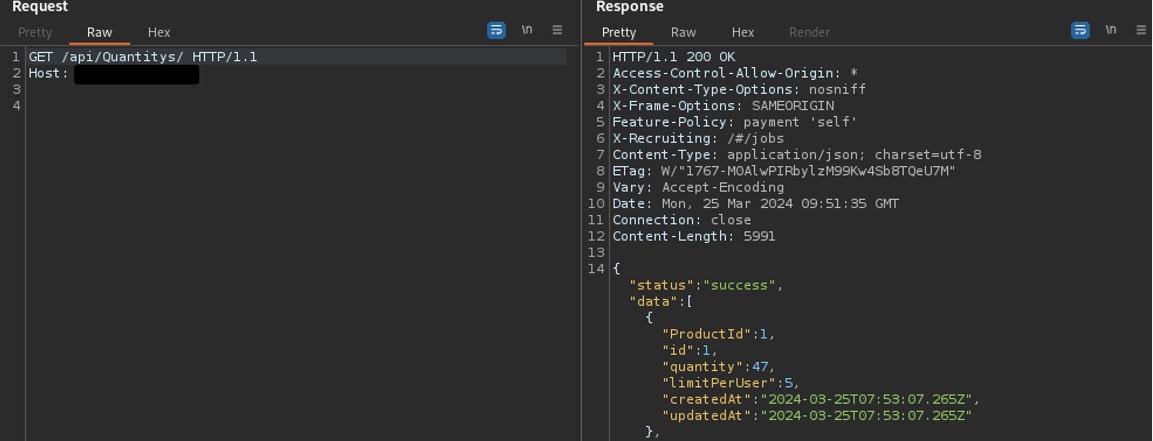1153x441 pixels.
Task: Toggle word wrap icon in Response panel
Action: 1080,31
